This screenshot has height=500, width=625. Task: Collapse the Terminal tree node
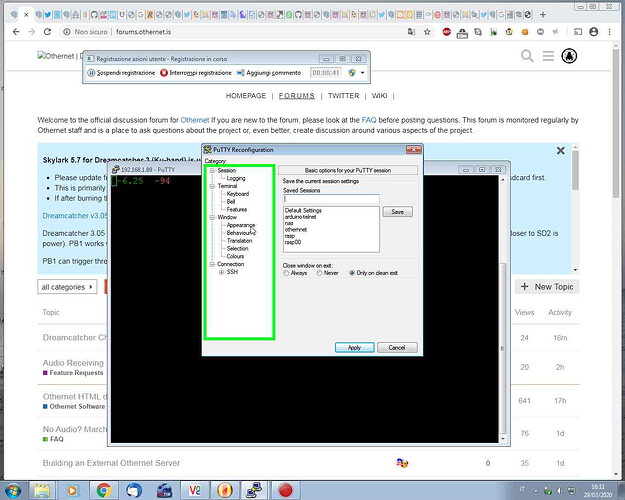(x=212, y=186)
